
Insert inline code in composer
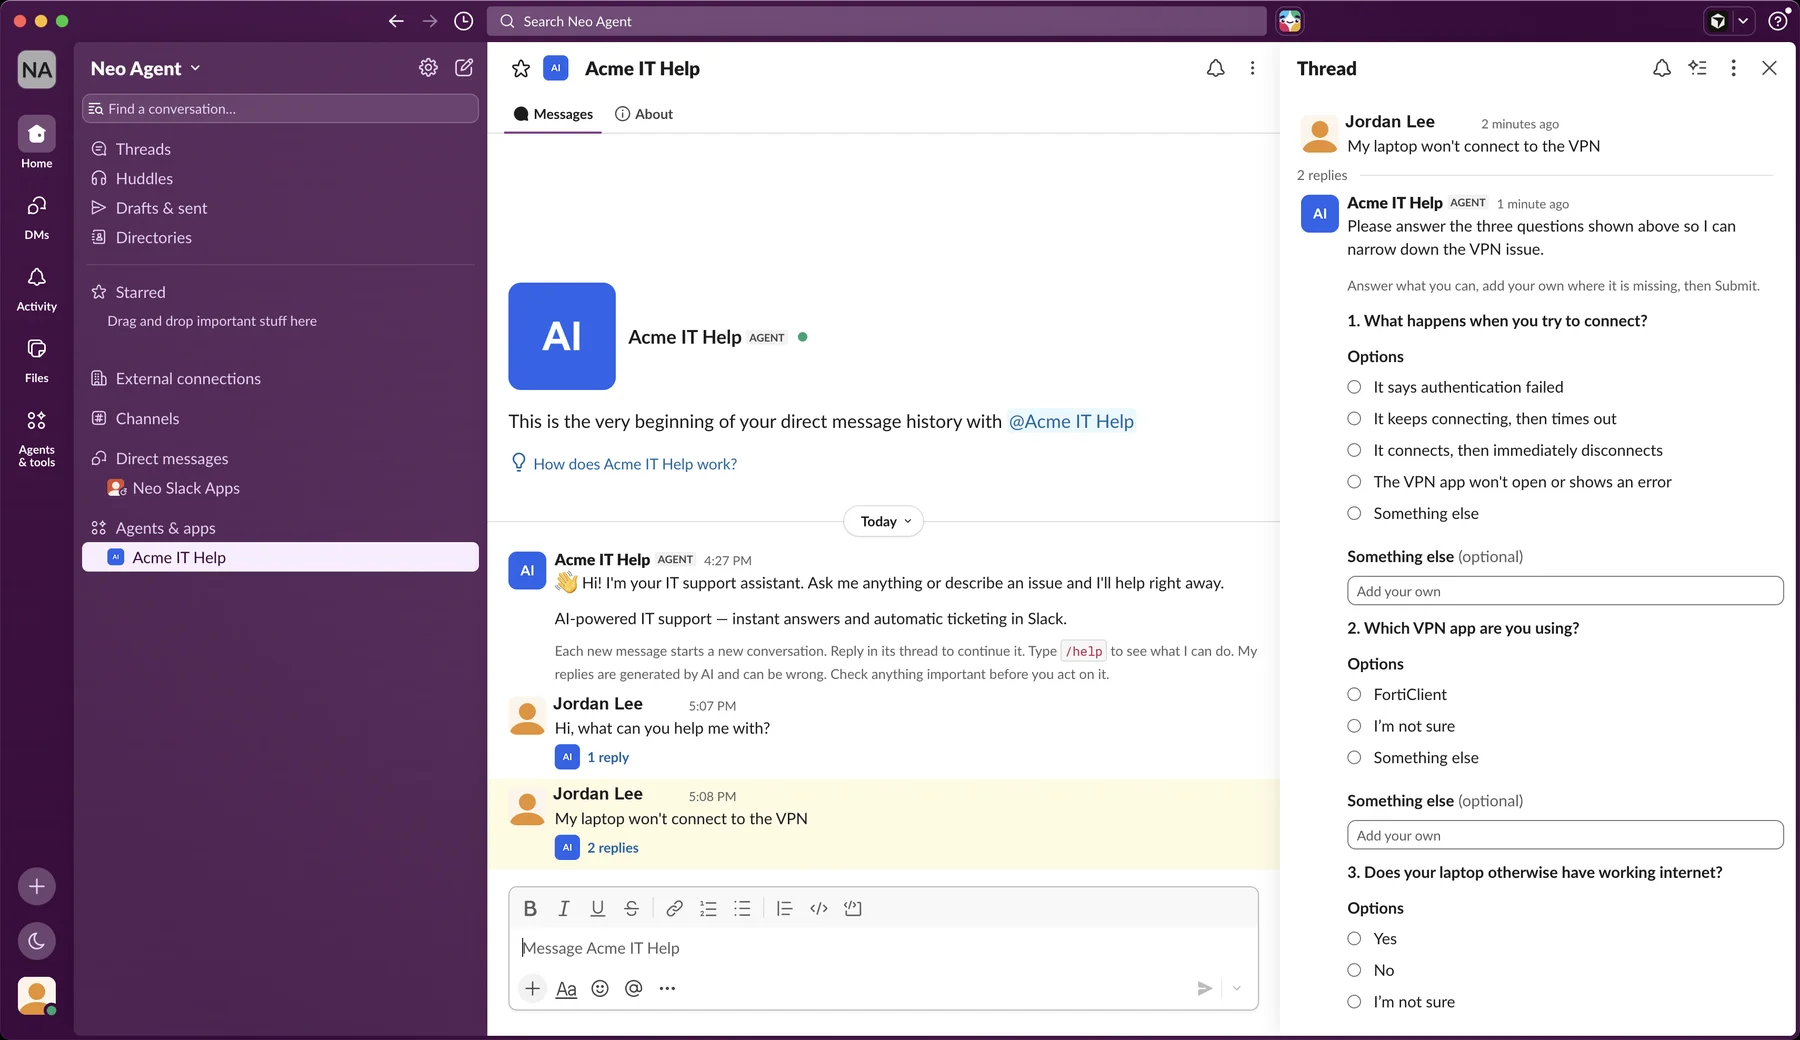[819, 908]
